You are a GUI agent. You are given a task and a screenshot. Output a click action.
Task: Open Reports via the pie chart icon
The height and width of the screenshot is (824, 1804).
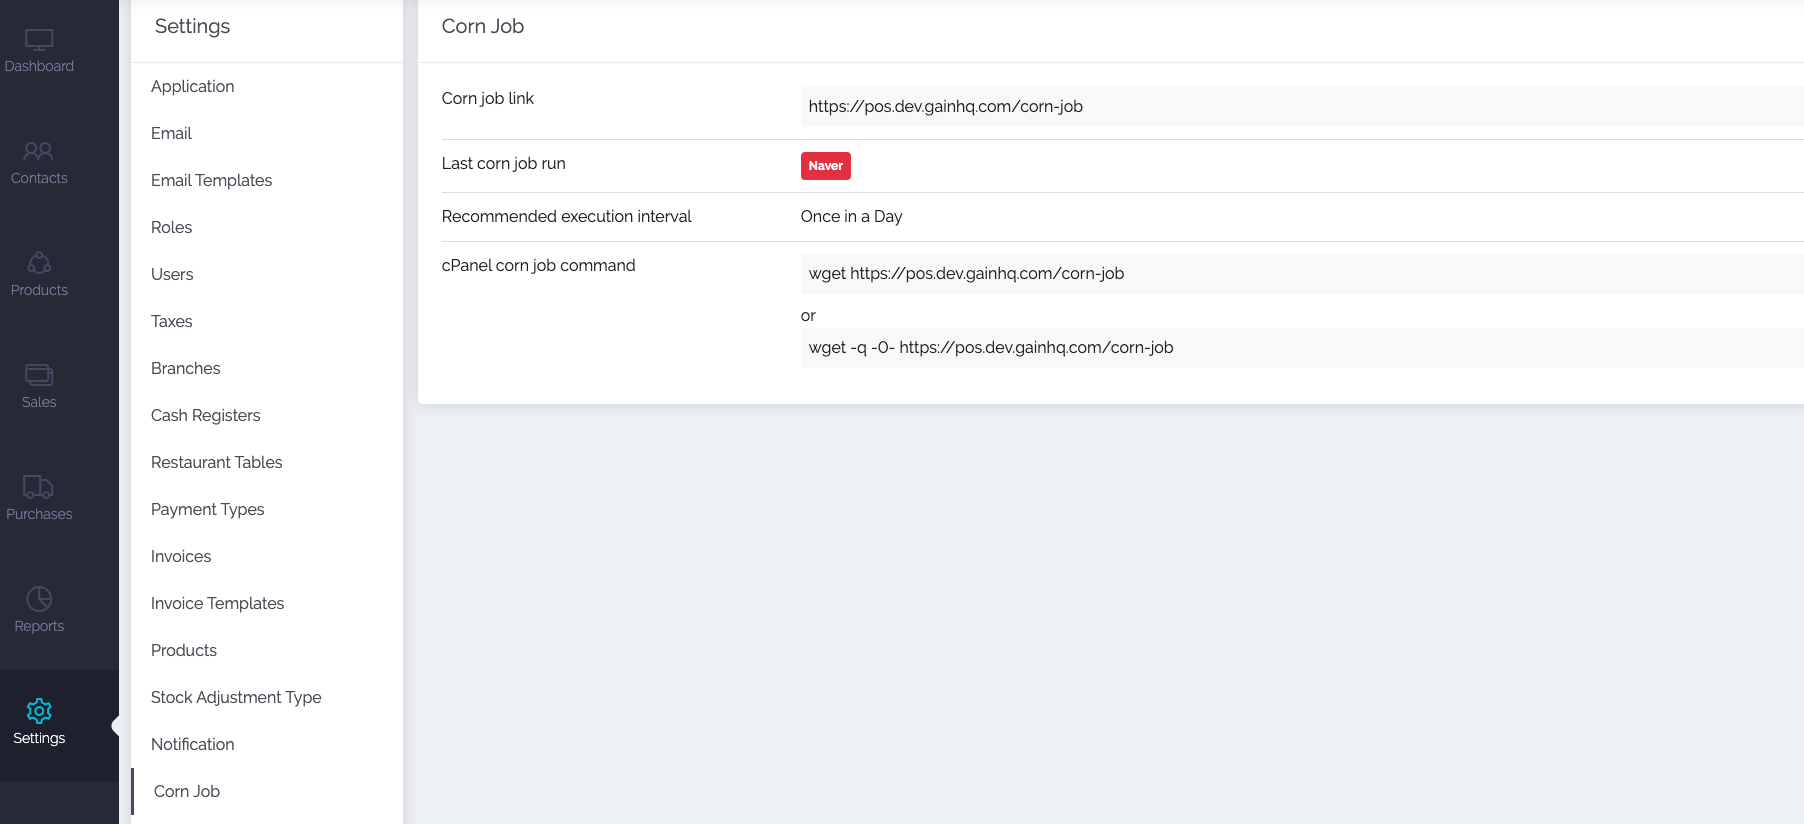(39, 599)
